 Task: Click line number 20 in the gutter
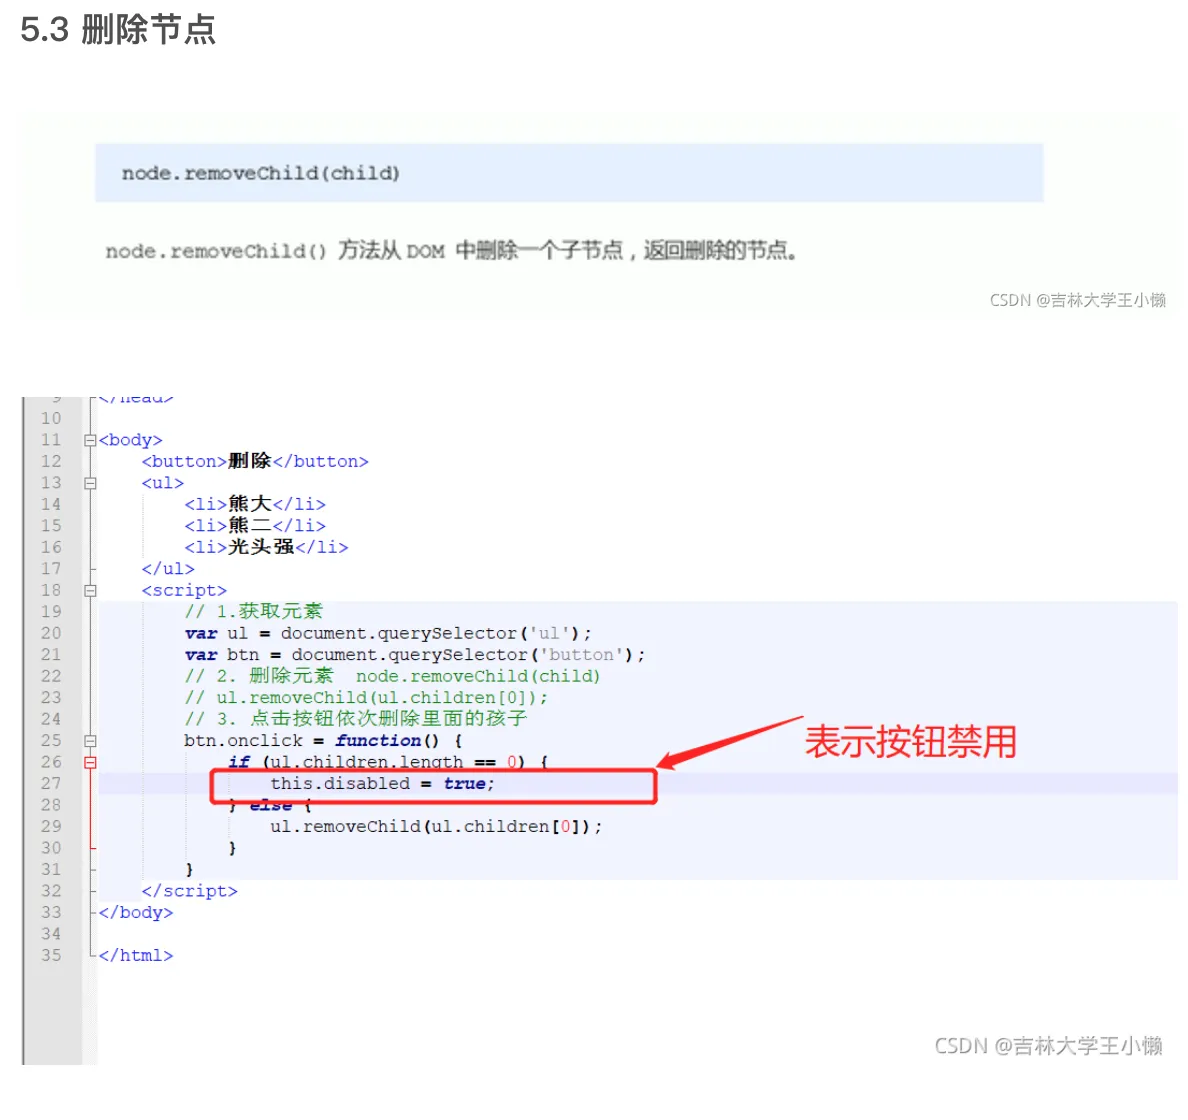tap(51, 632)
